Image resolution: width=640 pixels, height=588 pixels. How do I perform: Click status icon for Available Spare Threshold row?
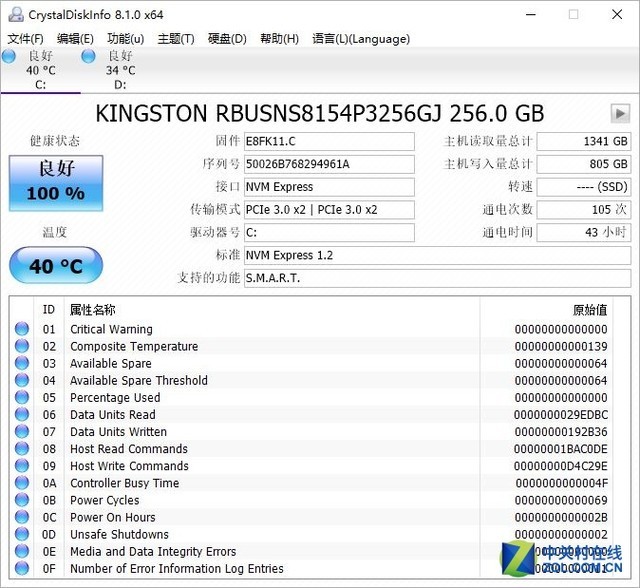[22, 380]
